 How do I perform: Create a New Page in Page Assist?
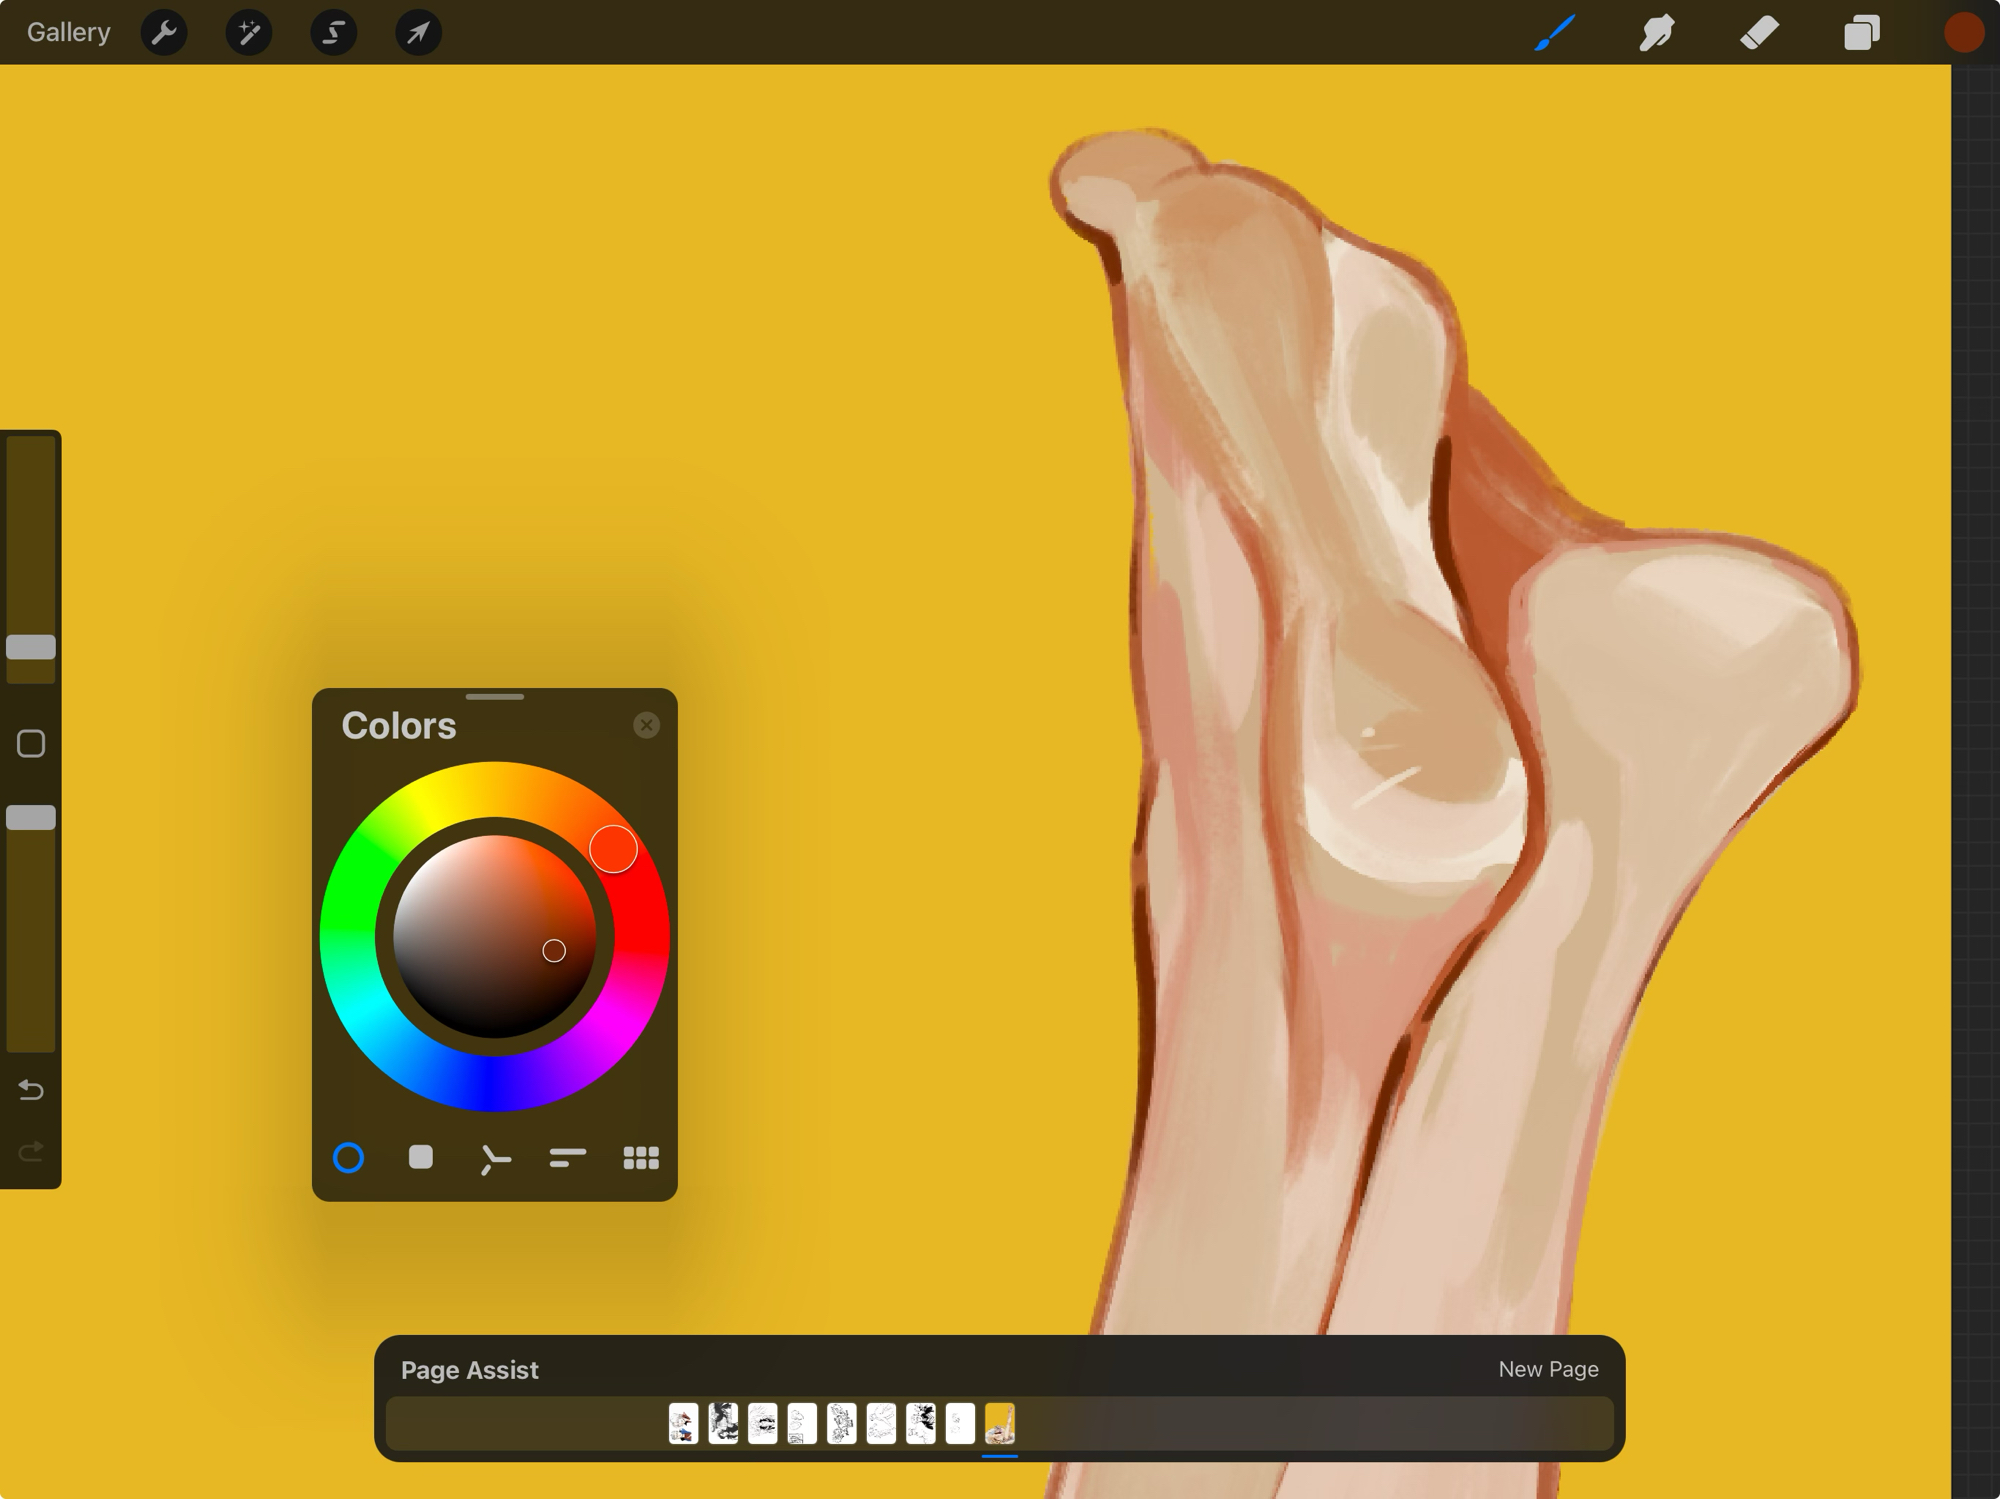tap(1547, 1369)
